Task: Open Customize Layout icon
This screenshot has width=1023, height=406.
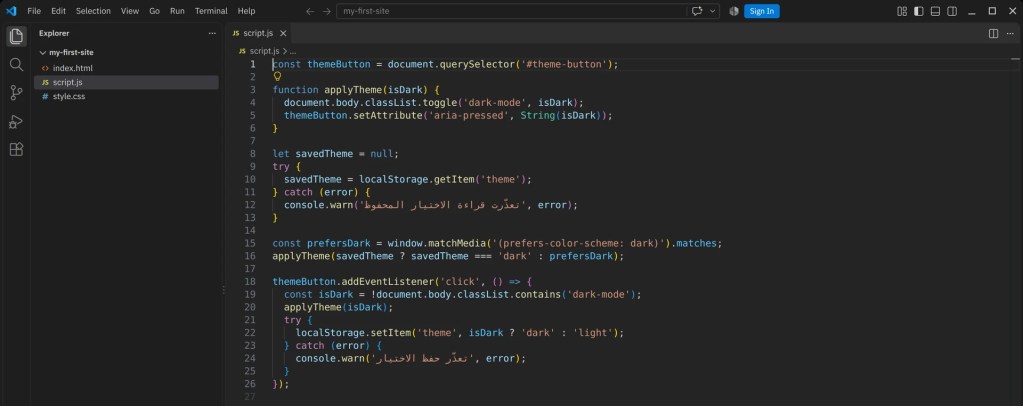Action: [902, 11]
